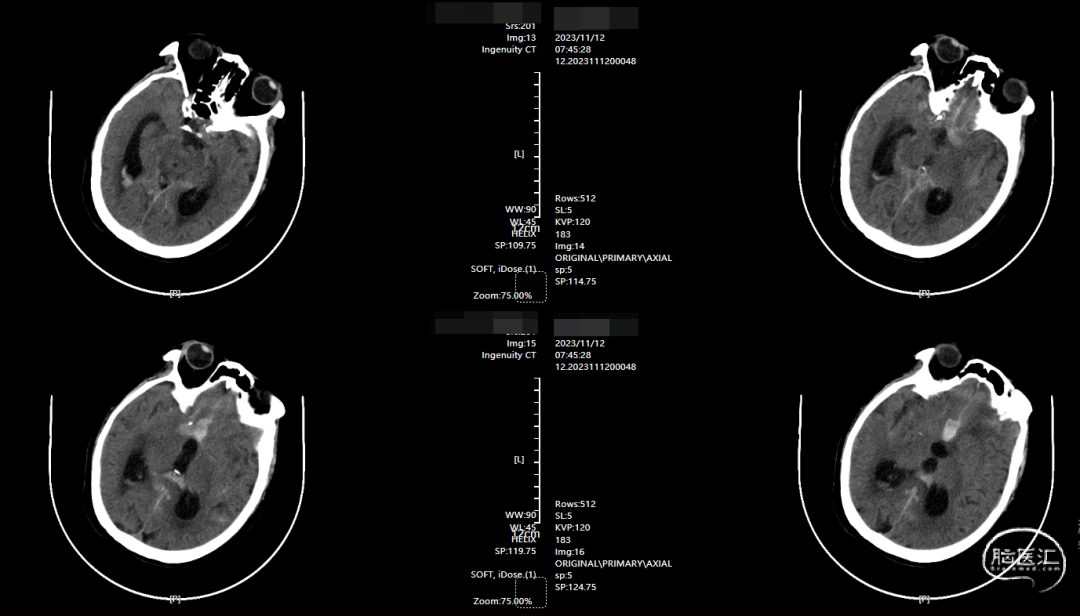
Task: Click the SP:114.75 slice position label
Action: click(x=578, y=282)
